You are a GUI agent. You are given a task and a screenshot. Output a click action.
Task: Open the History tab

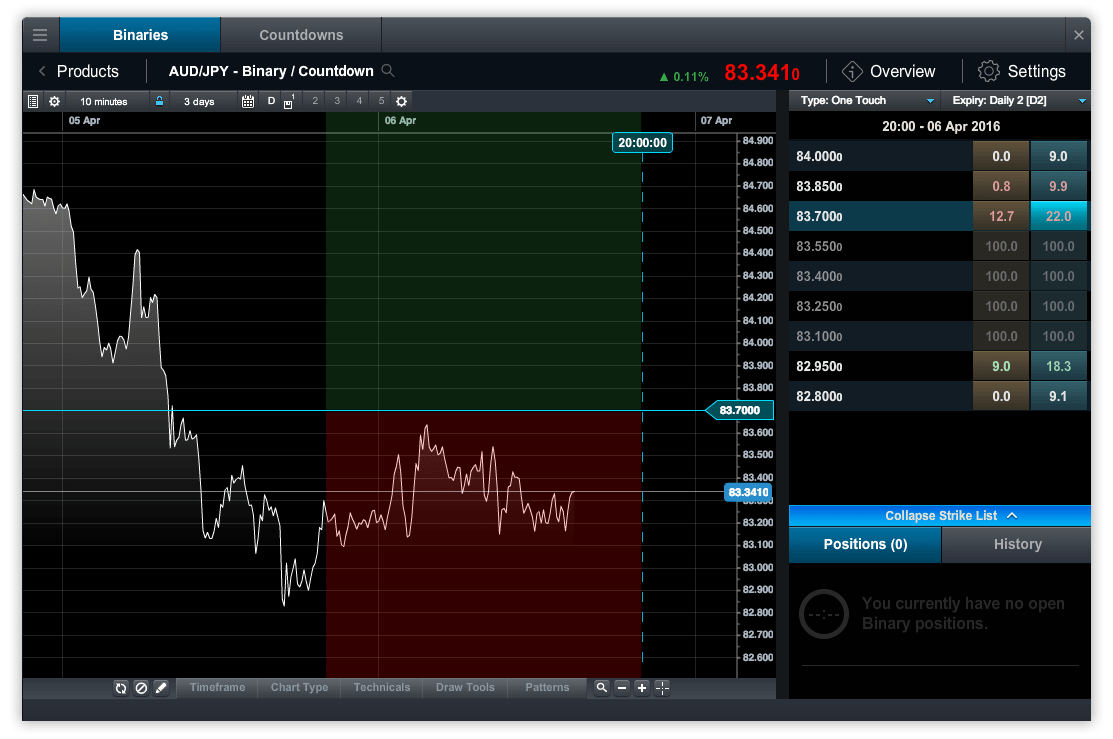(1017, 544)
